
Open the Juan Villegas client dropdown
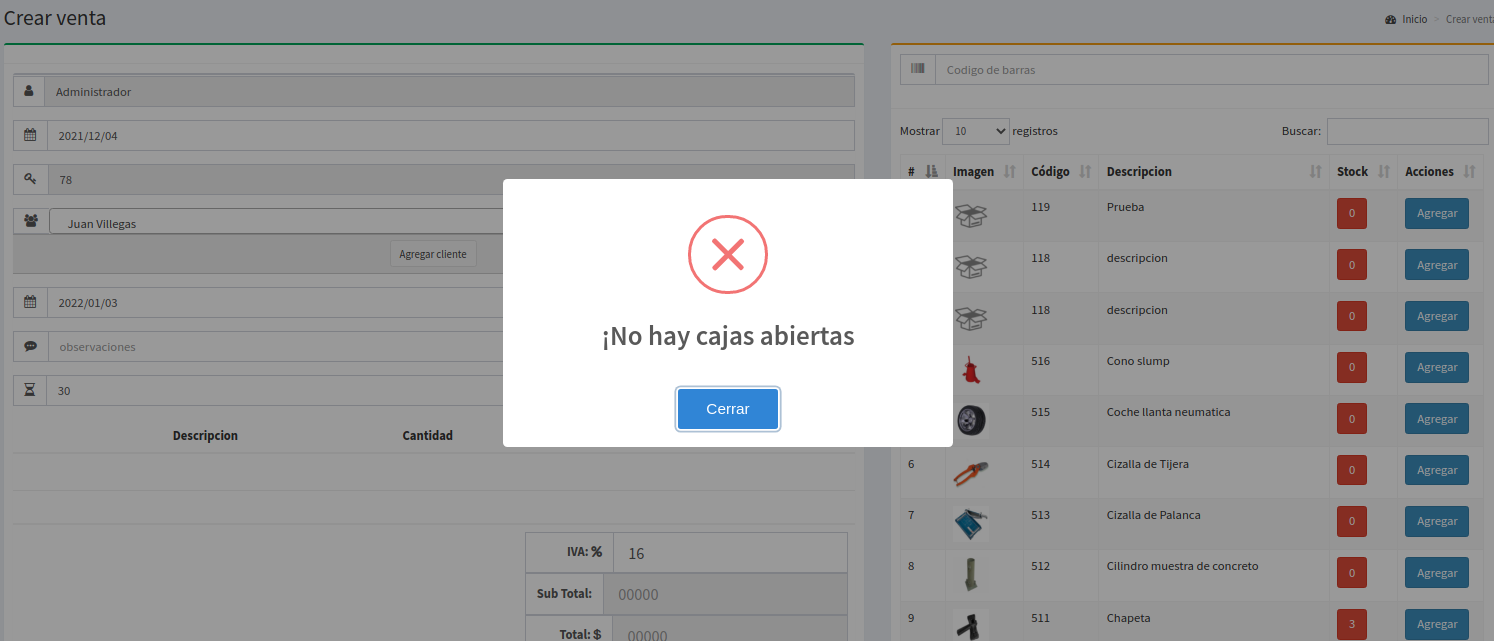(280, 223)
